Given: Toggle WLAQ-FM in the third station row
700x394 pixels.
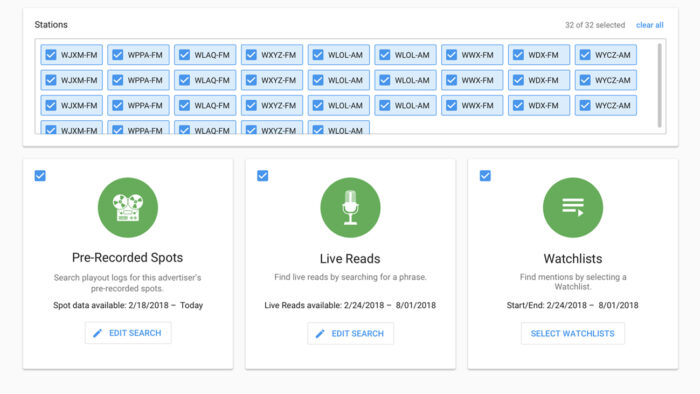Looking at the screenshot, I should [205, 105].
